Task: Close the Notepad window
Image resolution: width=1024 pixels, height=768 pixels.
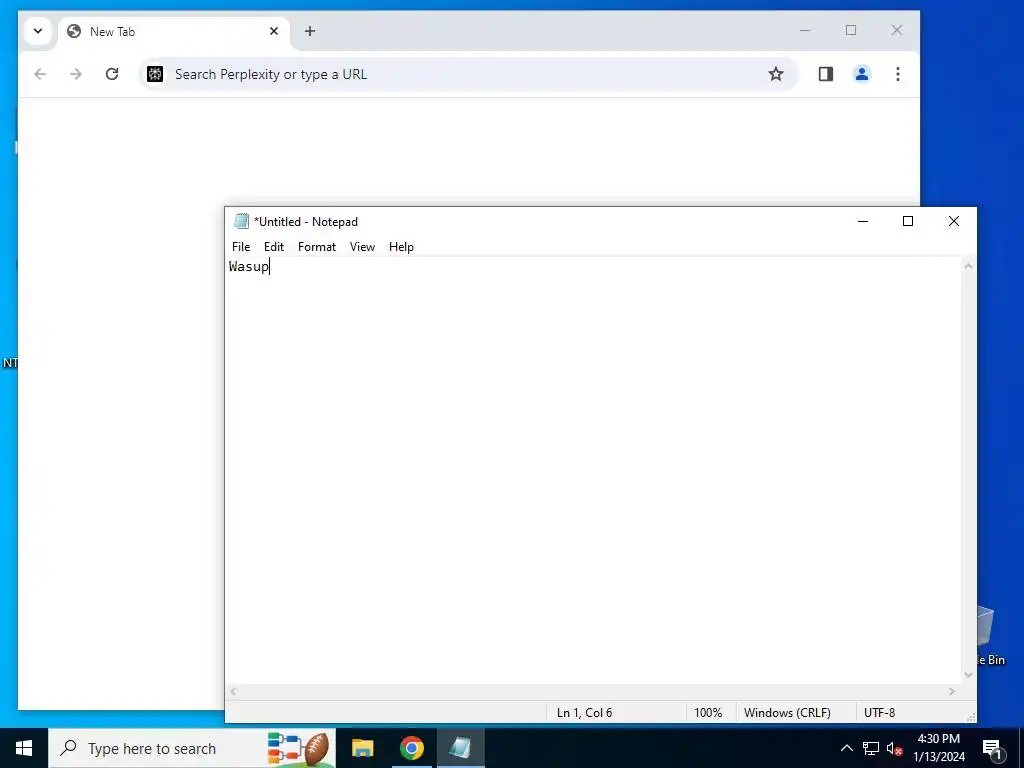Action: (x=953, y=221)
